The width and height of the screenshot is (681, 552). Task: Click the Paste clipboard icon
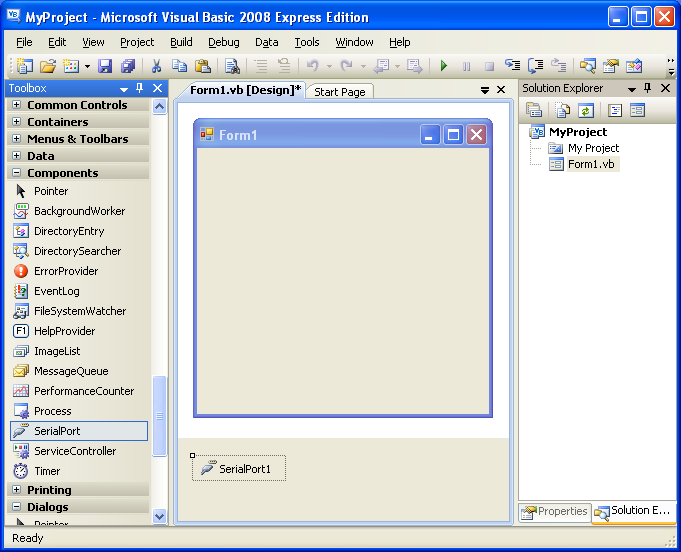[x=203, y=66]
